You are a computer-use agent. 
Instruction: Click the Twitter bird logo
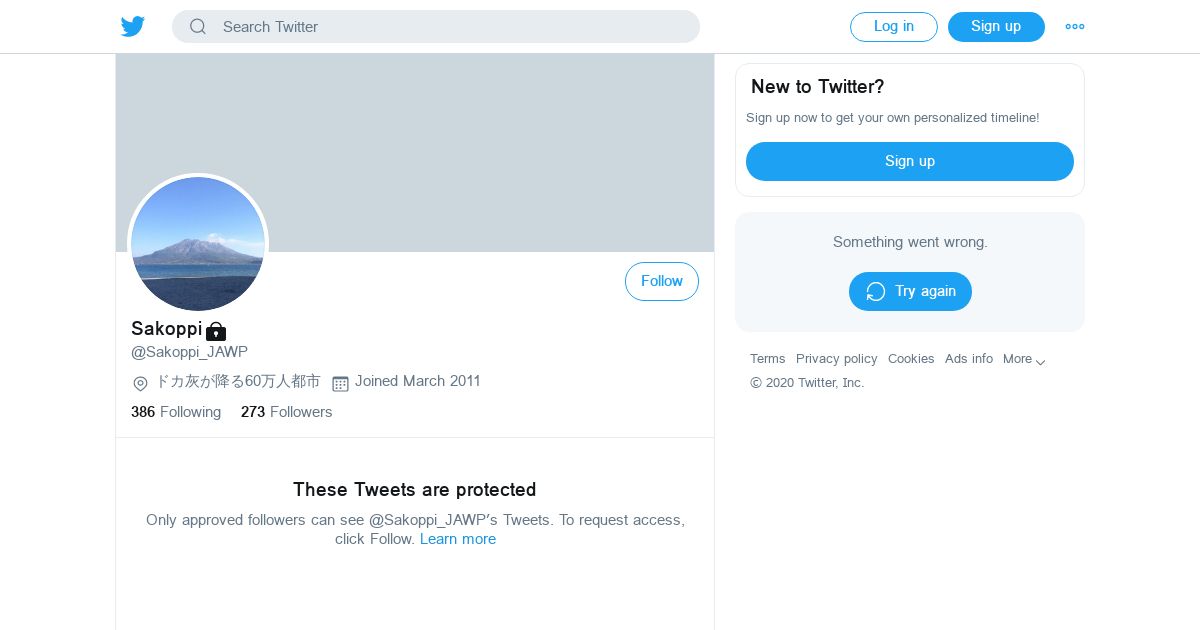(133, 27)
